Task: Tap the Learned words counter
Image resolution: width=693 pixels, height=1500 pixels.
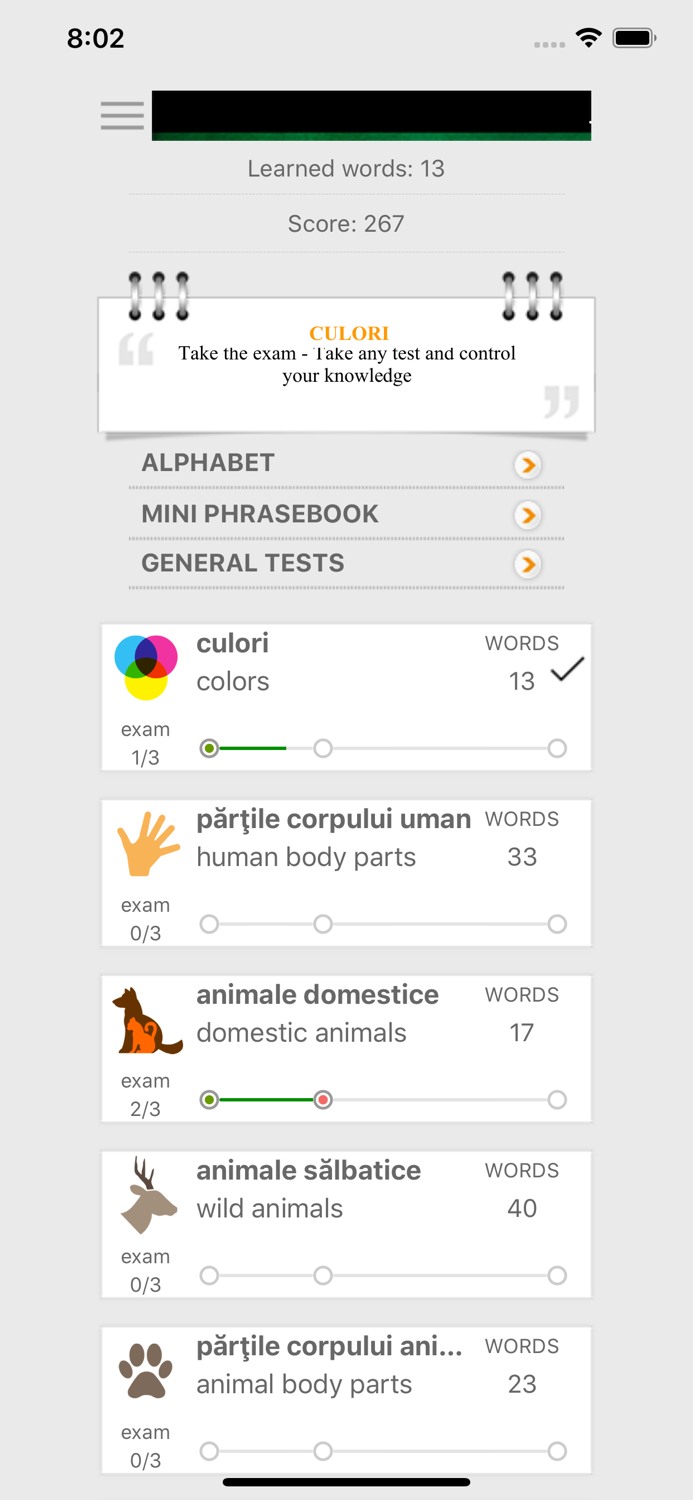Action: coord(346,168)
